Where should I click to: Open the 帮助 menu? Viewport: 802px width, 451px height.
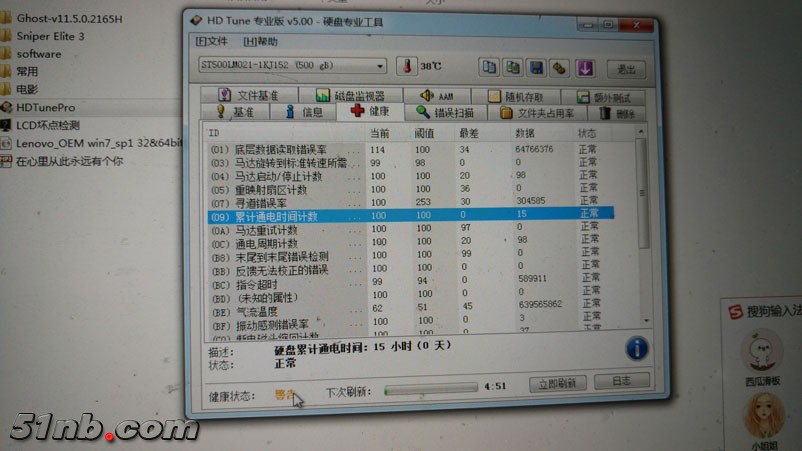click(x=261, y=41)
